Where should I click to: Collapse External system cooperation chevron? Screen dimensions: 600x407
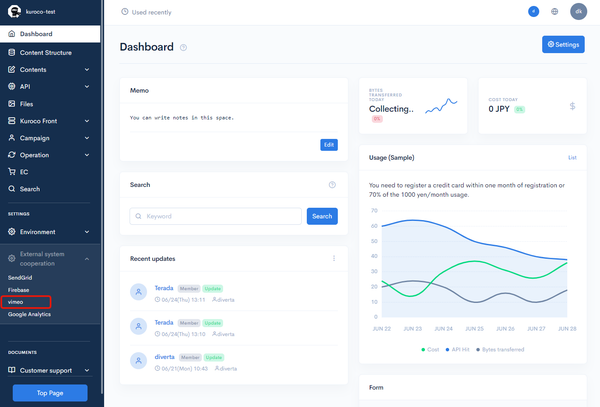(x=87, y=259)
